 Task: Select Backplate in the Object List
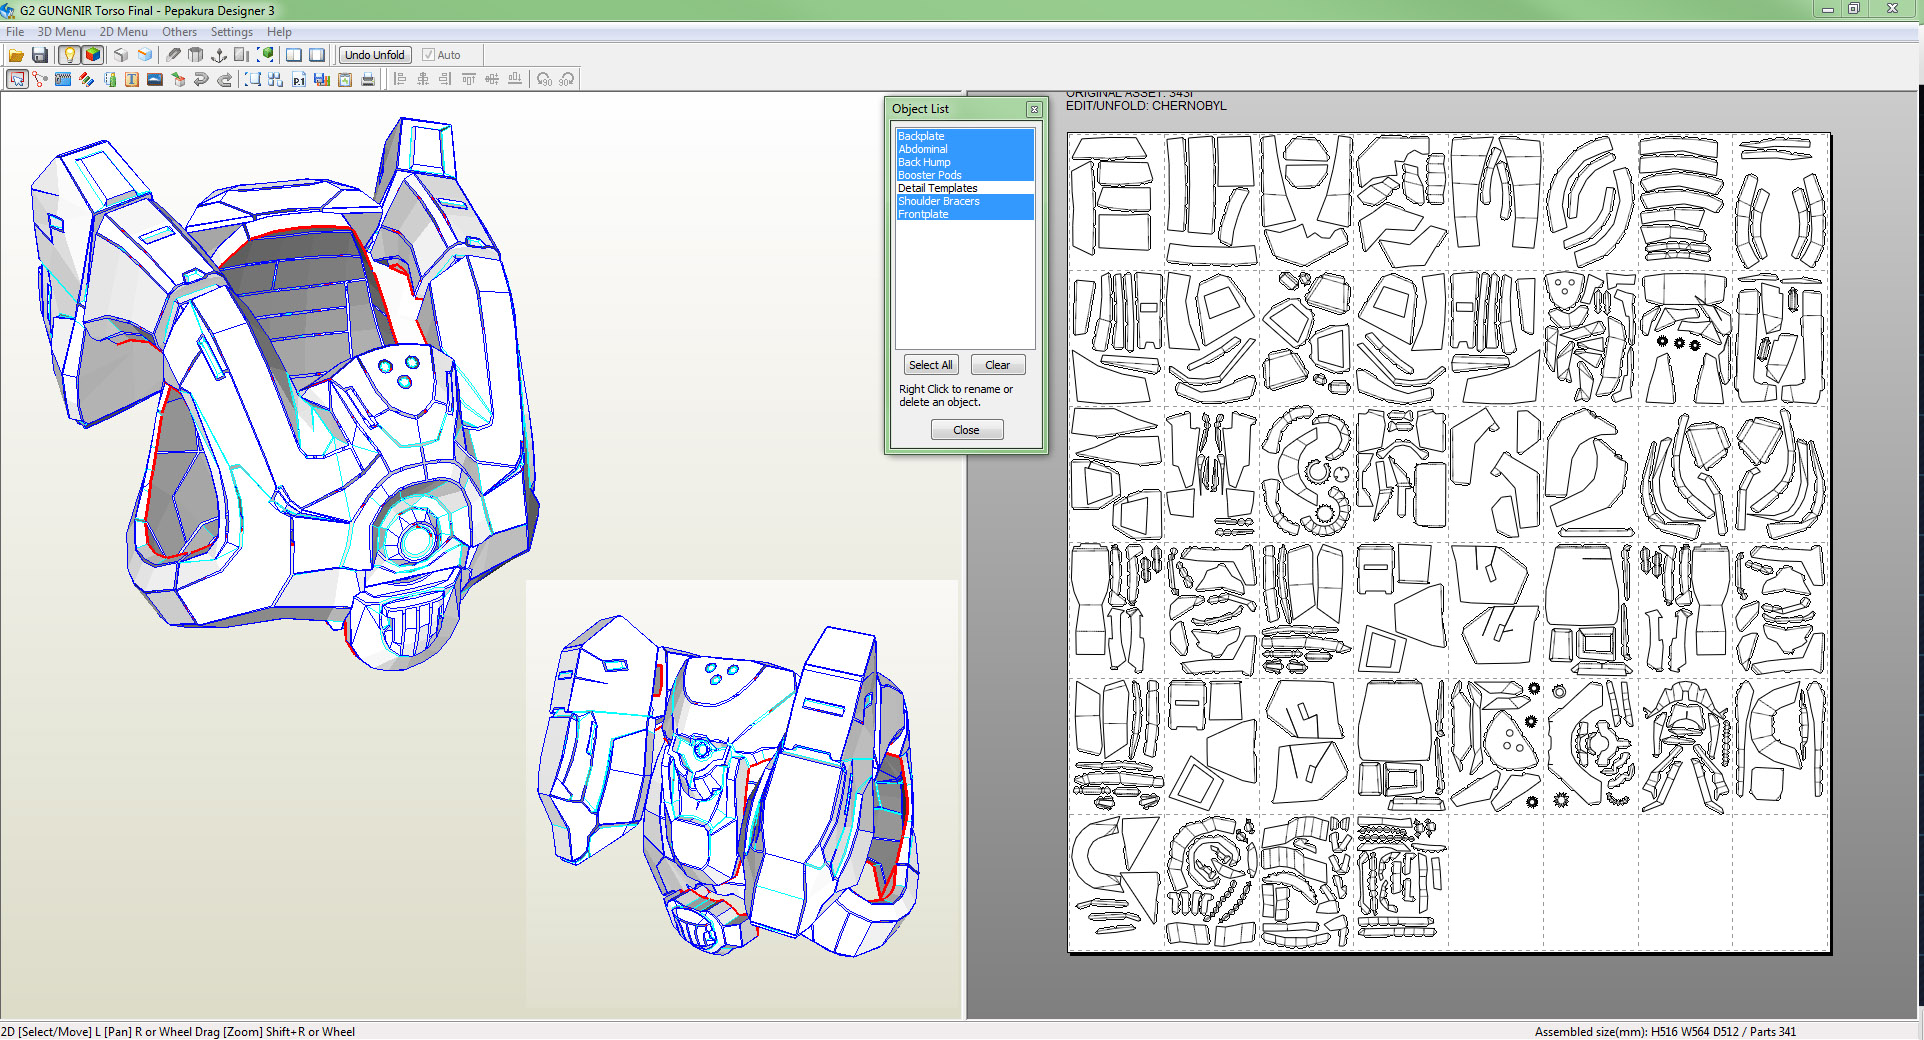[965, 136]
